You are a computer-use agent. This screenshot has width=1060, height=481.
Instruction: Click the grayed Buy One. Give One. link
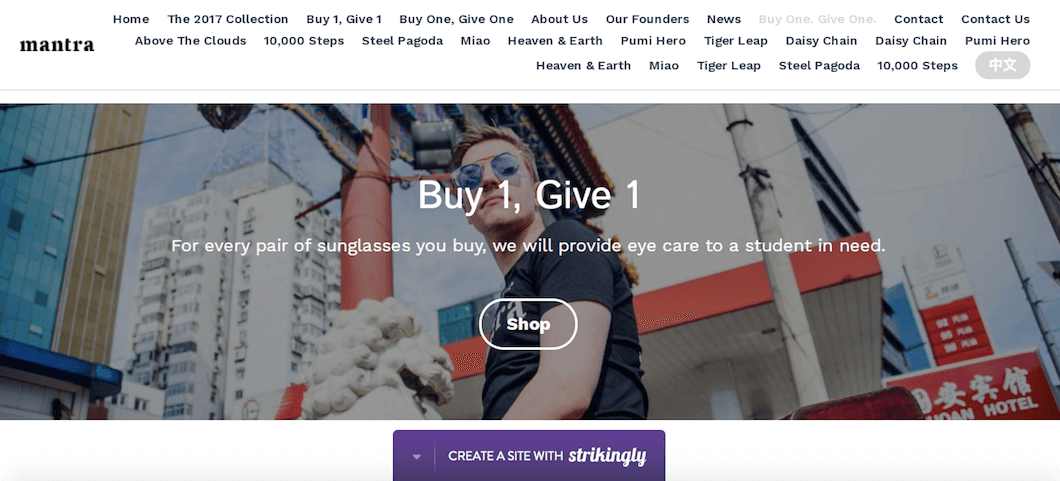coord(817,19)
